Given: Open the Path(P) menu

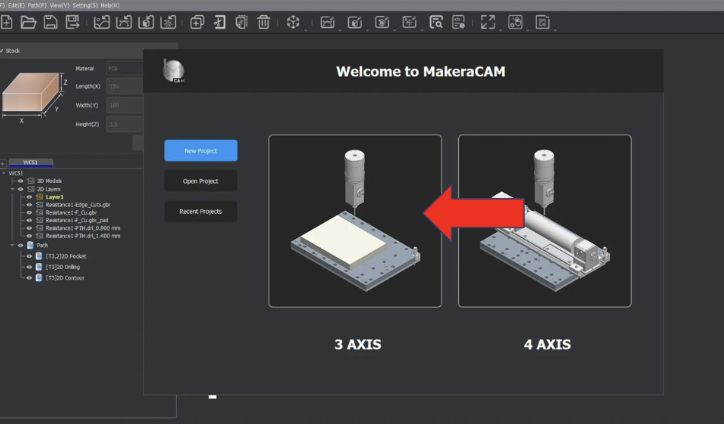Looking at the screenshot, I should [35, 4].
